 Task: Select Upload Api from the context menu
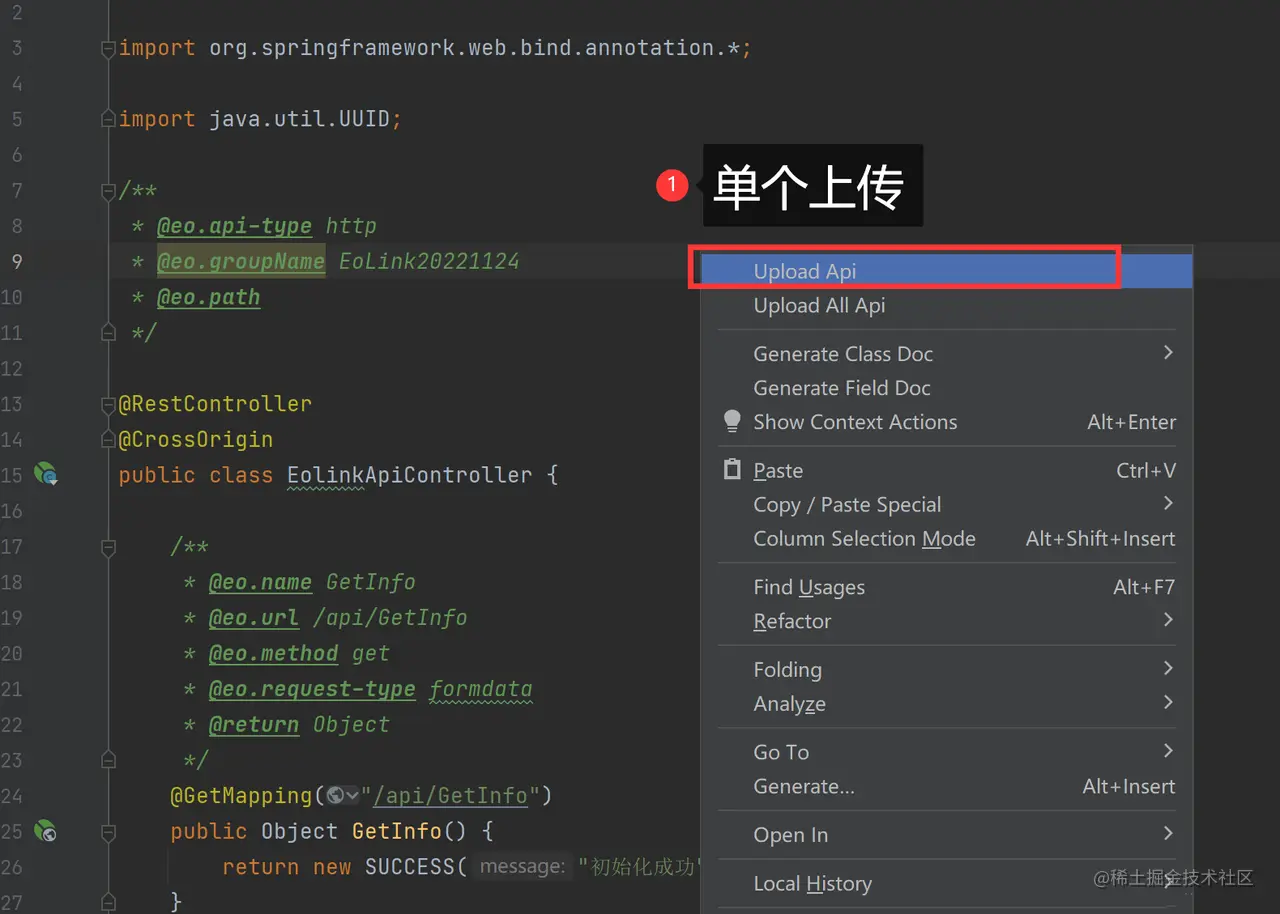(804, 271)
